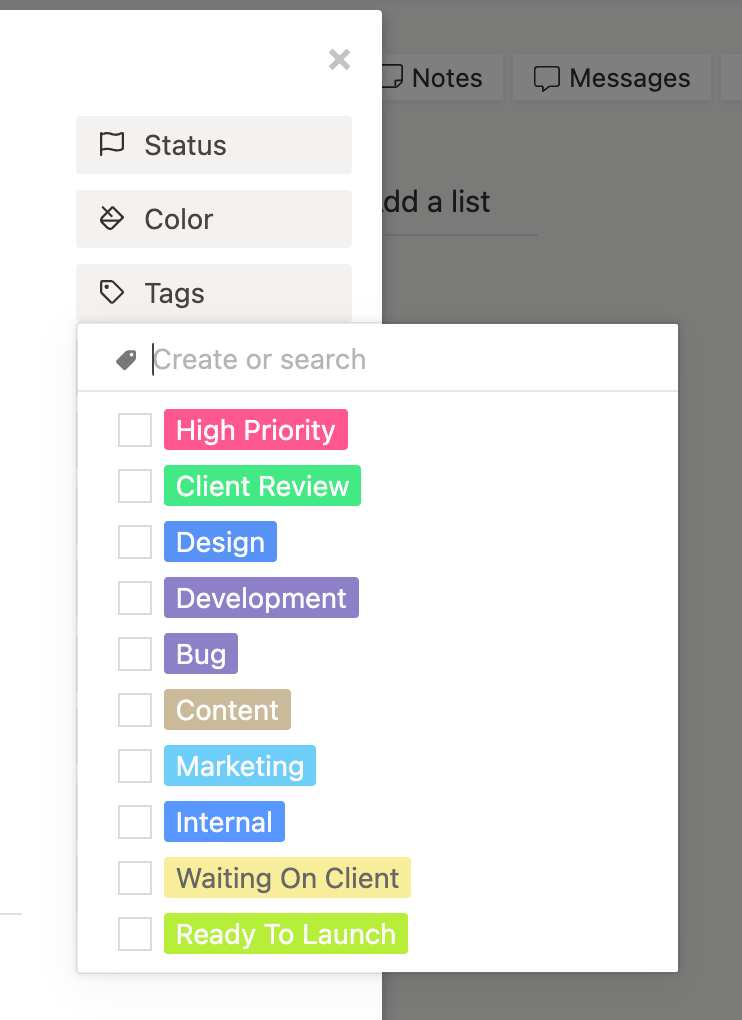This screenshot has height=1020, width=742.
Task: Click the Messages speech bubble icon
Action: pos(546,78)
